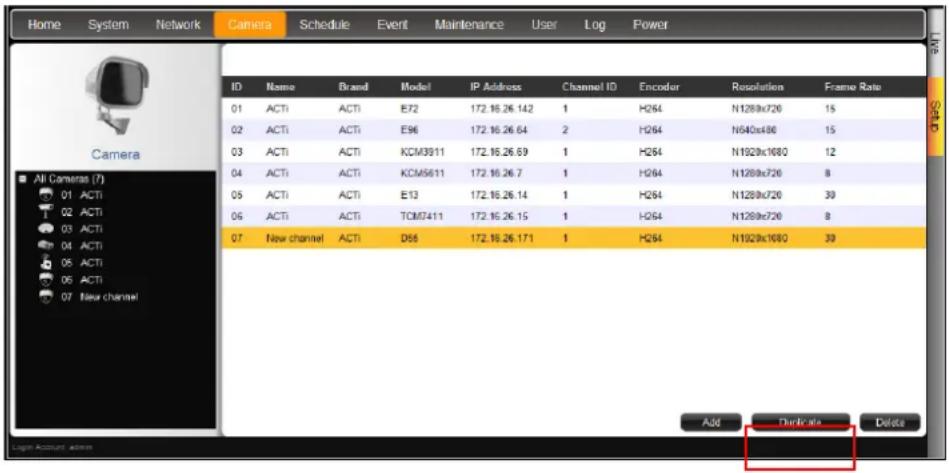This screenshot has height=473, width=949.
Task: View the Log tab
Action: [594, 25]
